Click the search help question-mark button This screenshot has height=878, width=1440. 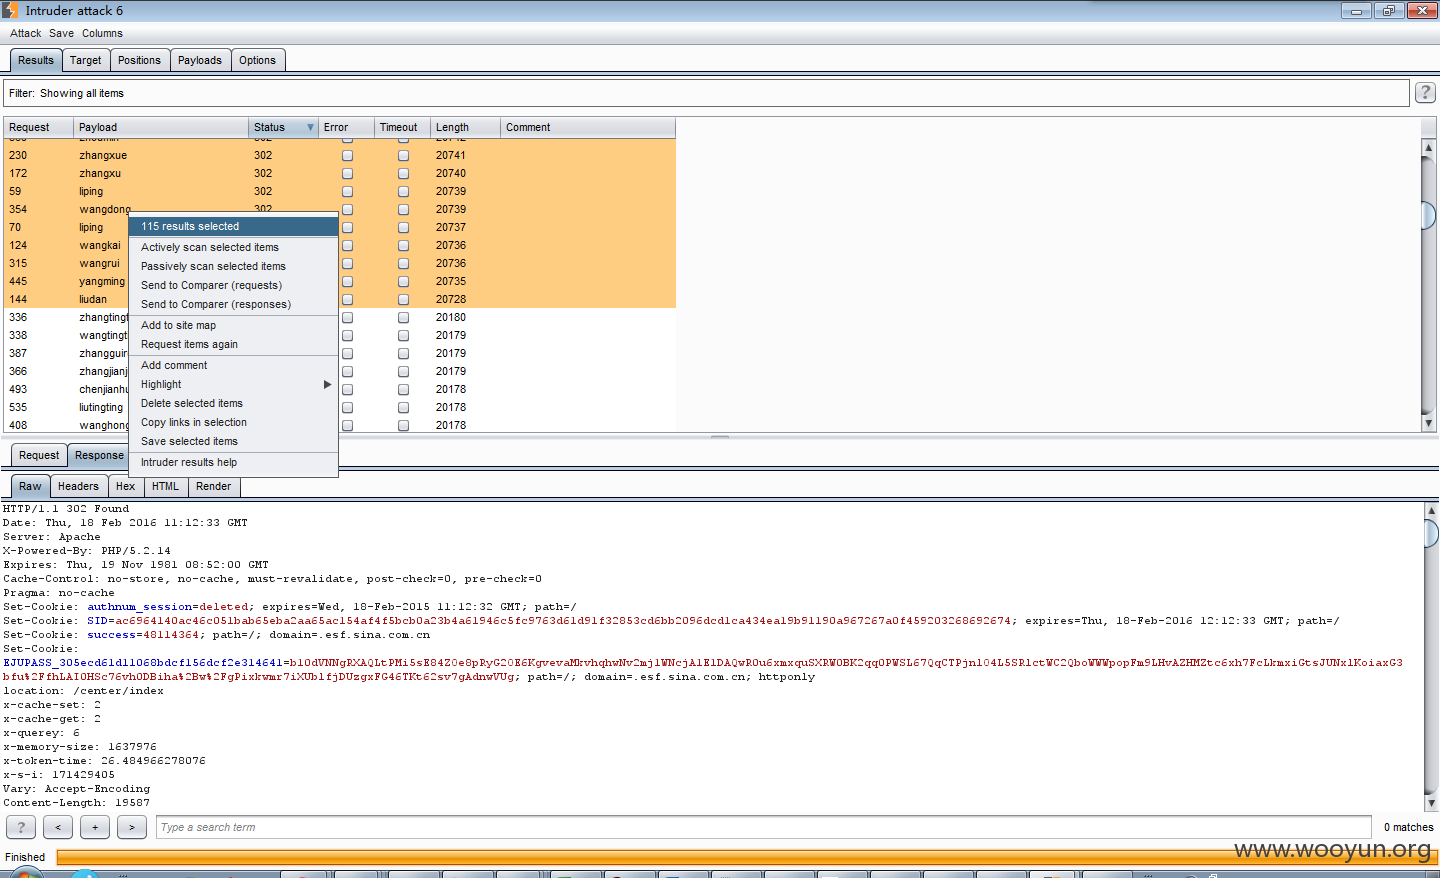point(21,827)
